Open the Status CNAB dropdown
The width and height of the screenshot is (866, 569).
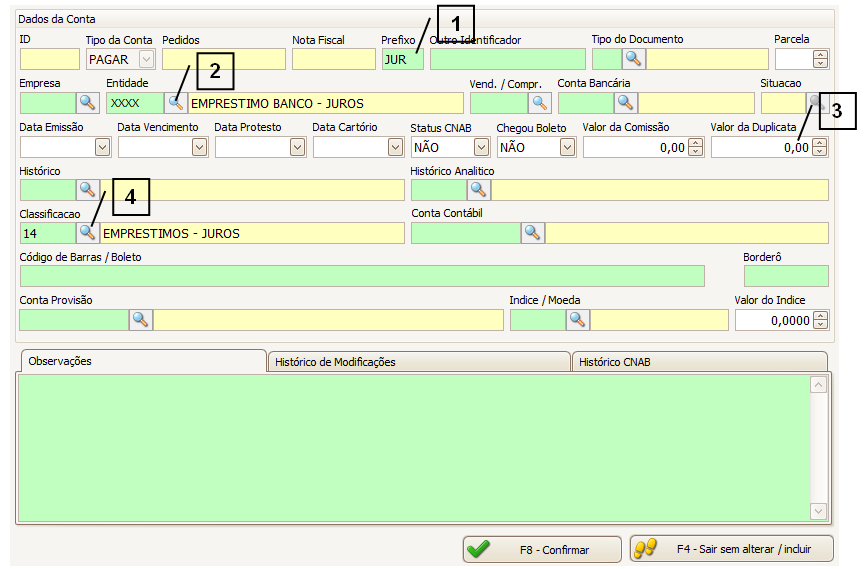481,147
